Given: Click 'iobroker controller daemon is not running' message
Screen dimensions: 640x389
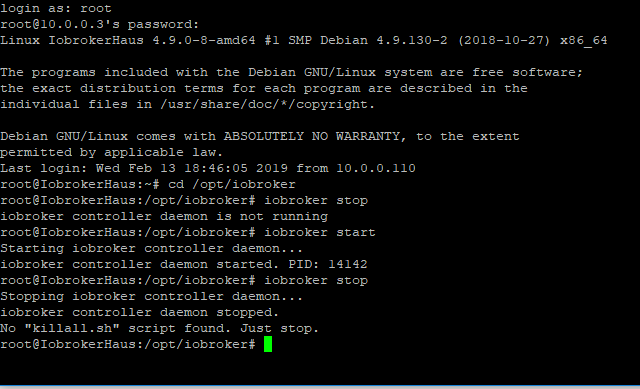Looking at the screenshot, I should (164, 216).
